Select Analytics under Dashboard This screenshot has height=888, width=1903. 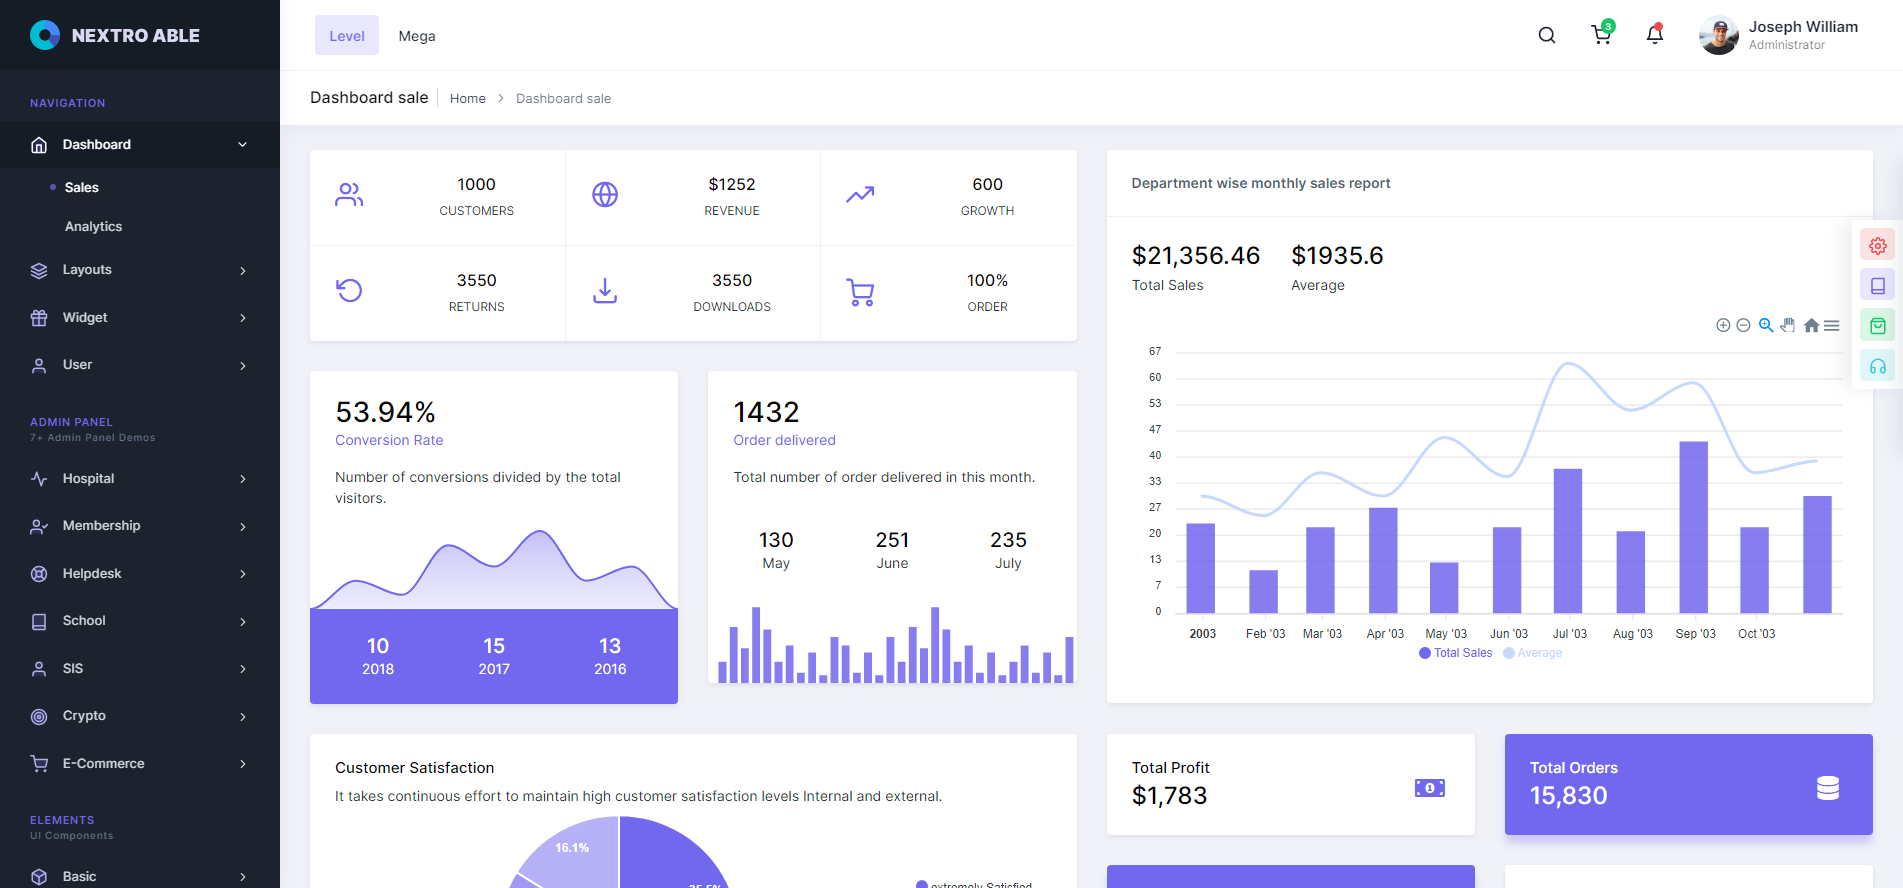[93, 227]
